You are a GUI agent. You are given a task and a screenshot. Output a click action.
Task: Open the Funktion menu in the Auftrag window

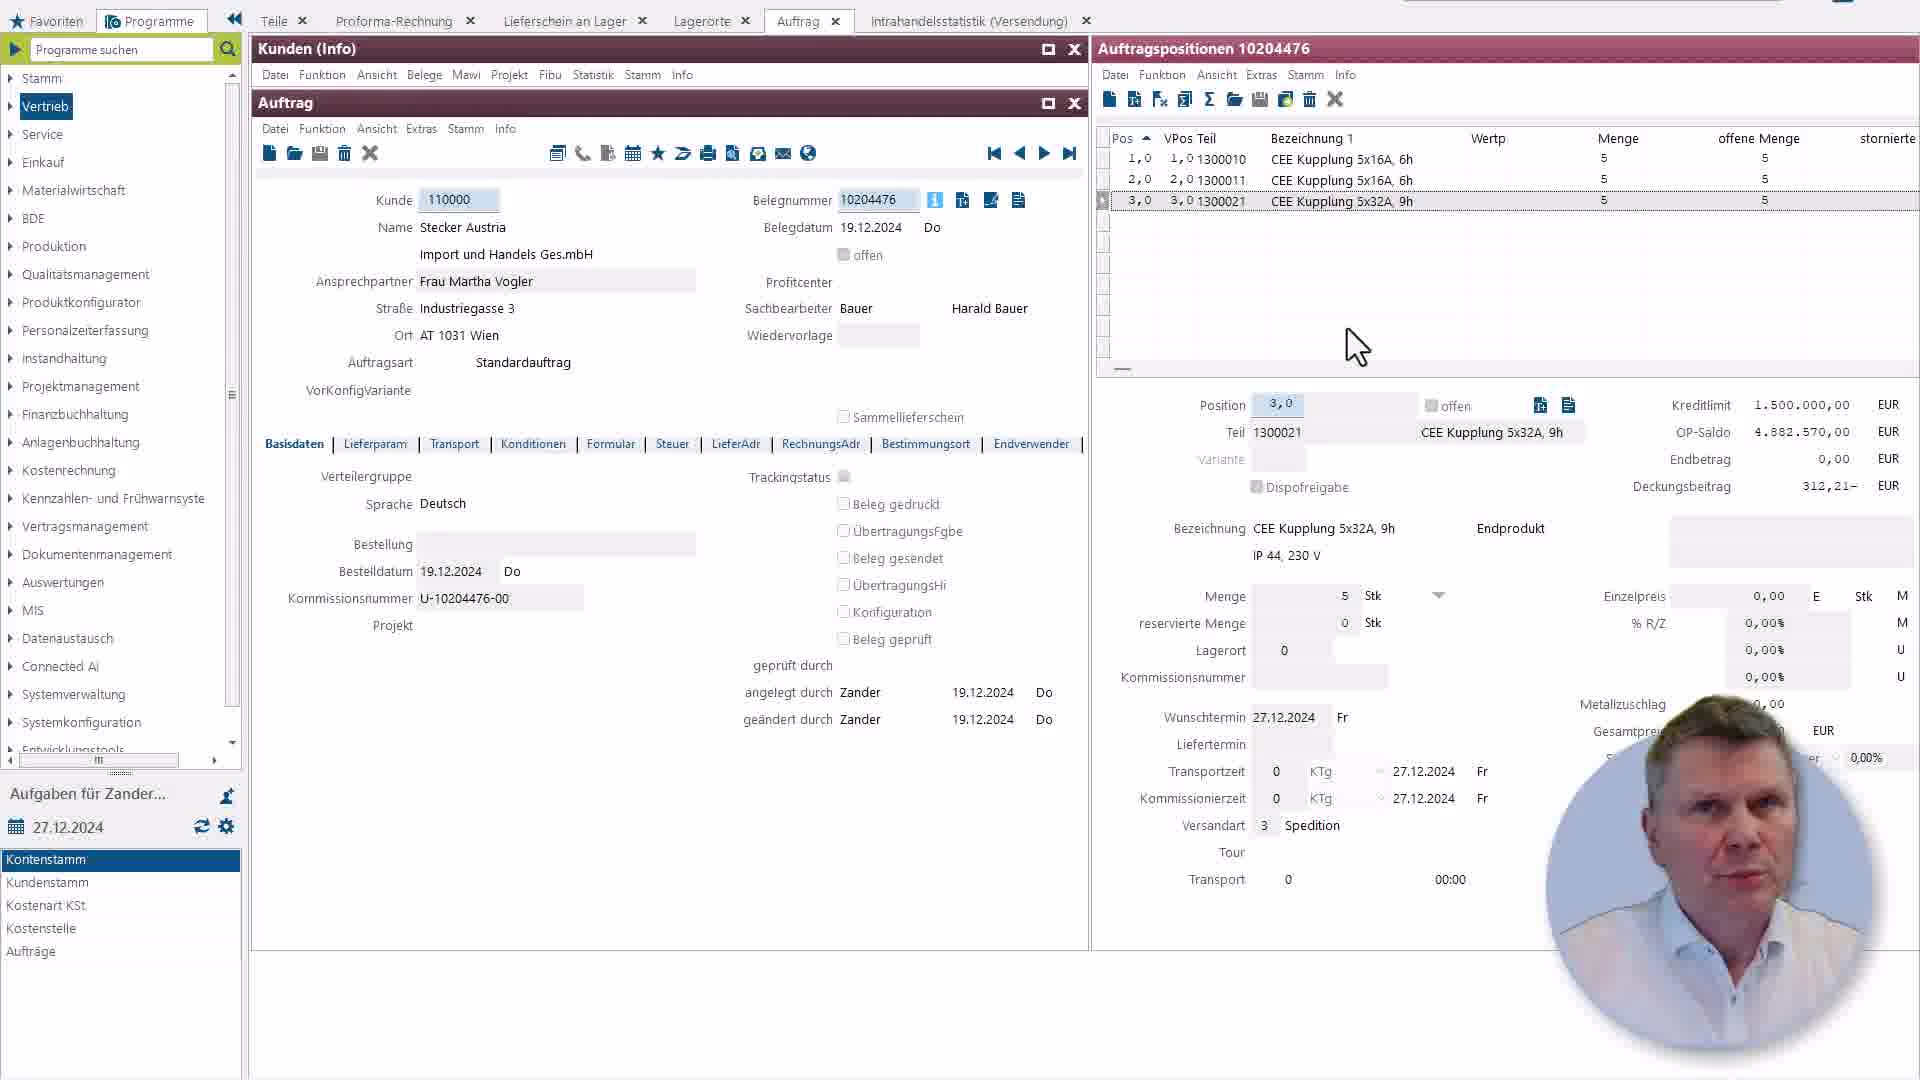[322, 129]
